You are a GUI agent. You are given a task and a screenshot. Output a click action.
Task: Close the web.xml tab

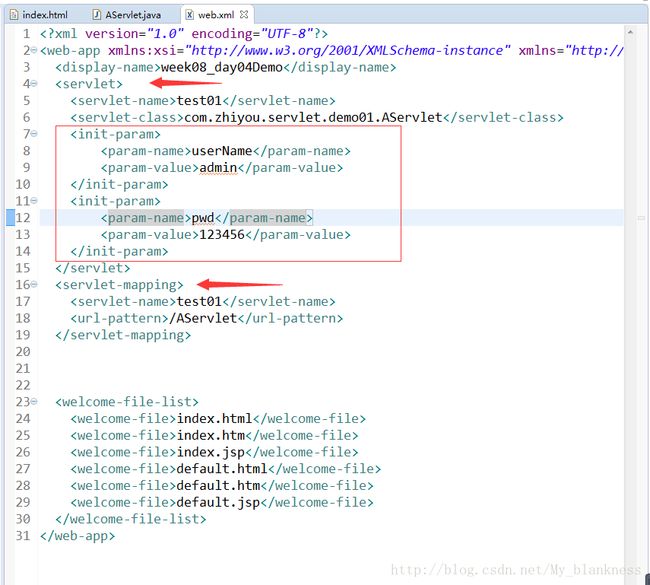coord(244,15)
